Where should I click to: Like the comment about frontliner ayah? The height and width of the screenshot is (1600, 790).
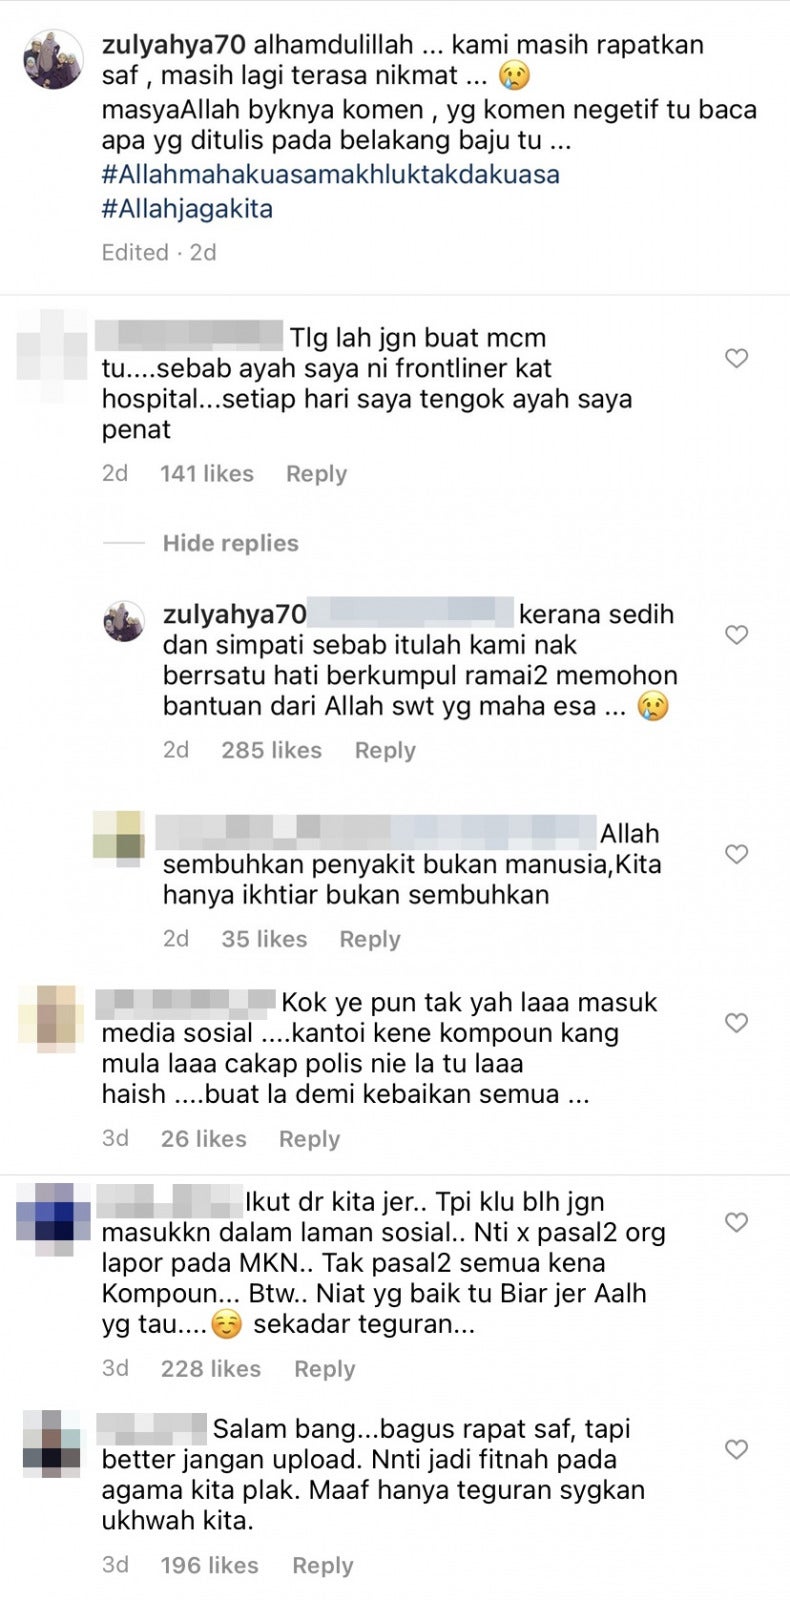click(x=736, y=358)
